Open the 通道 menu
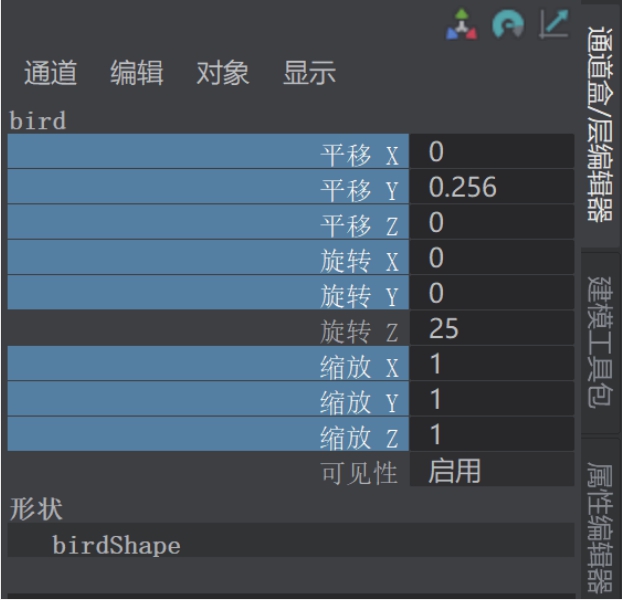Image resolution: width=622 pixels, height=600 pixels. [x=50, y=73]
